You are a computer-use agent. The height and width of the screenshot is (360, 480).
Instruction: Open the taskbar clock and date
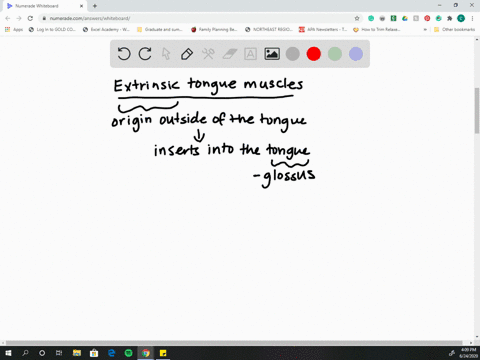point(468,353)
